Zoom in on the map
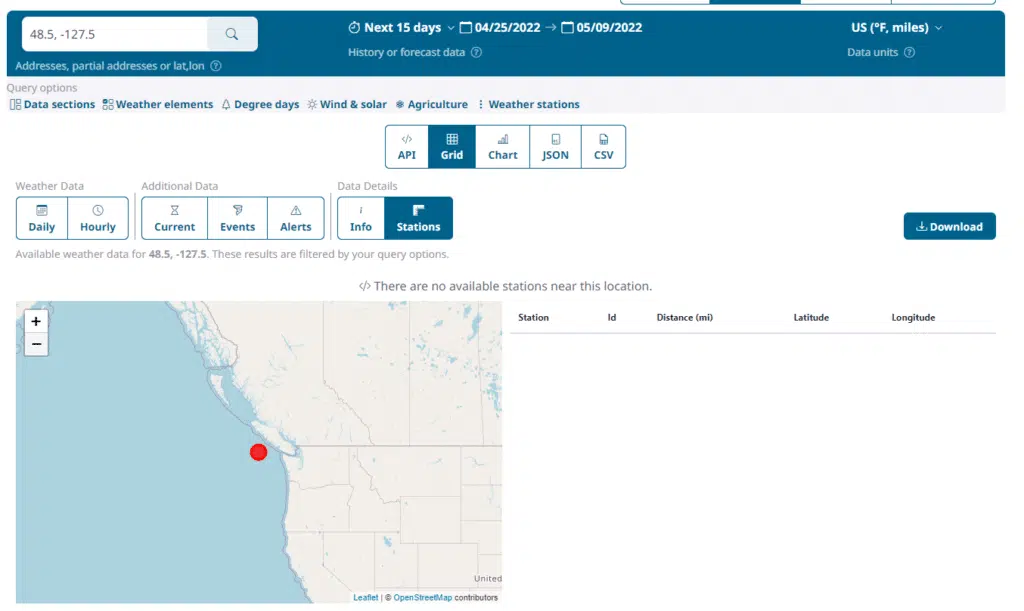This screenshot has height=611, width=1024. tap(36, 321)
